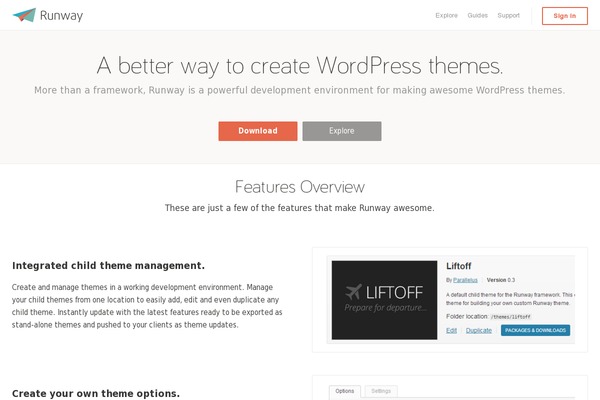
Task: Click the Features Overview heading
Action: point(300,187)
